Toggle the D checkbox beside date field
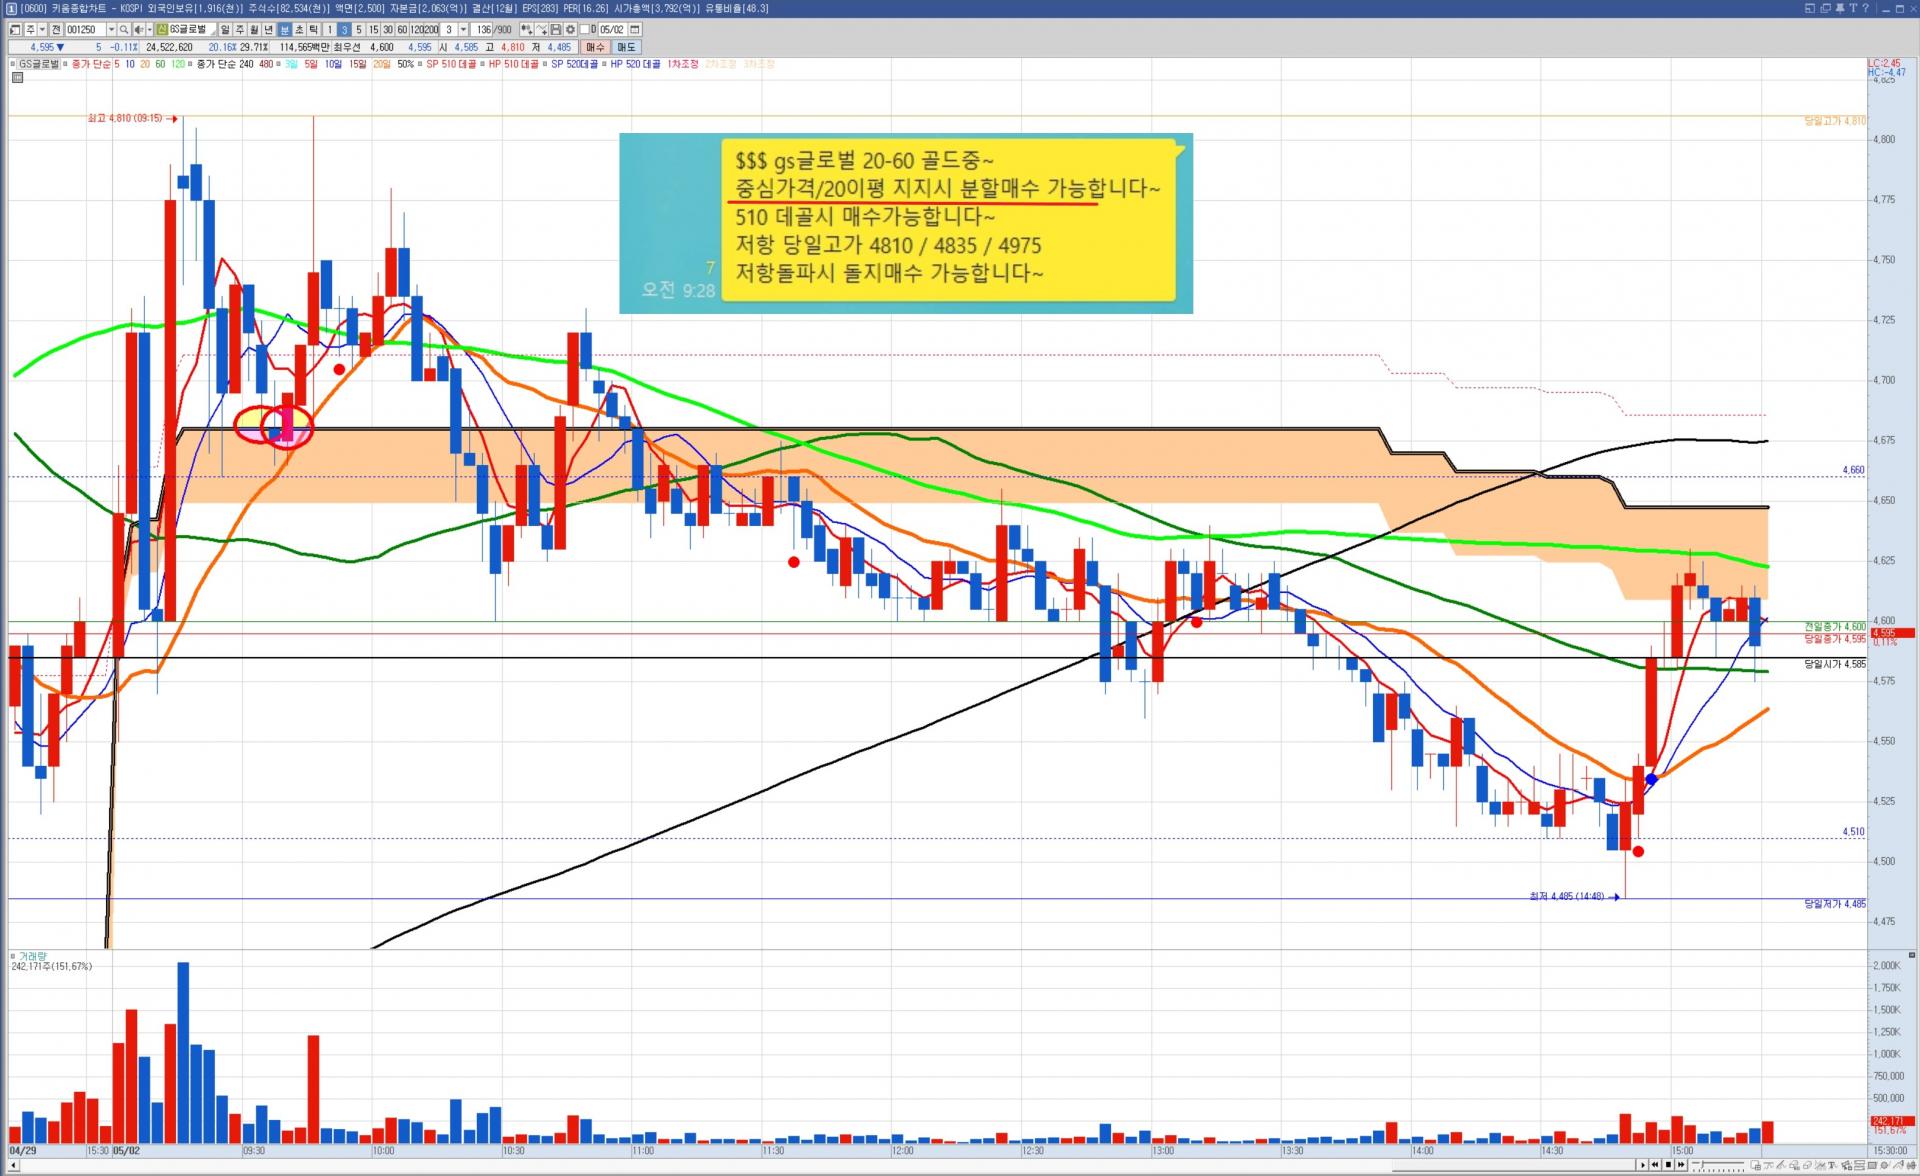The width and height of the screenshot is (1920, 1176). pyautogui.click(x=585, y=30)
